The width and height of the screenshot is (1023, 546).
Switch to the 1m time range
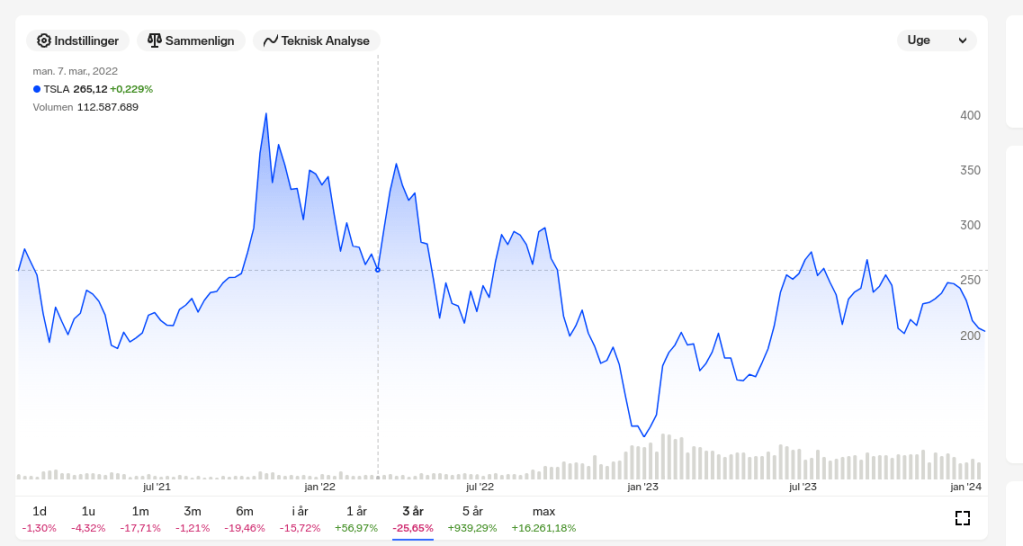click(x=140, y=518)
